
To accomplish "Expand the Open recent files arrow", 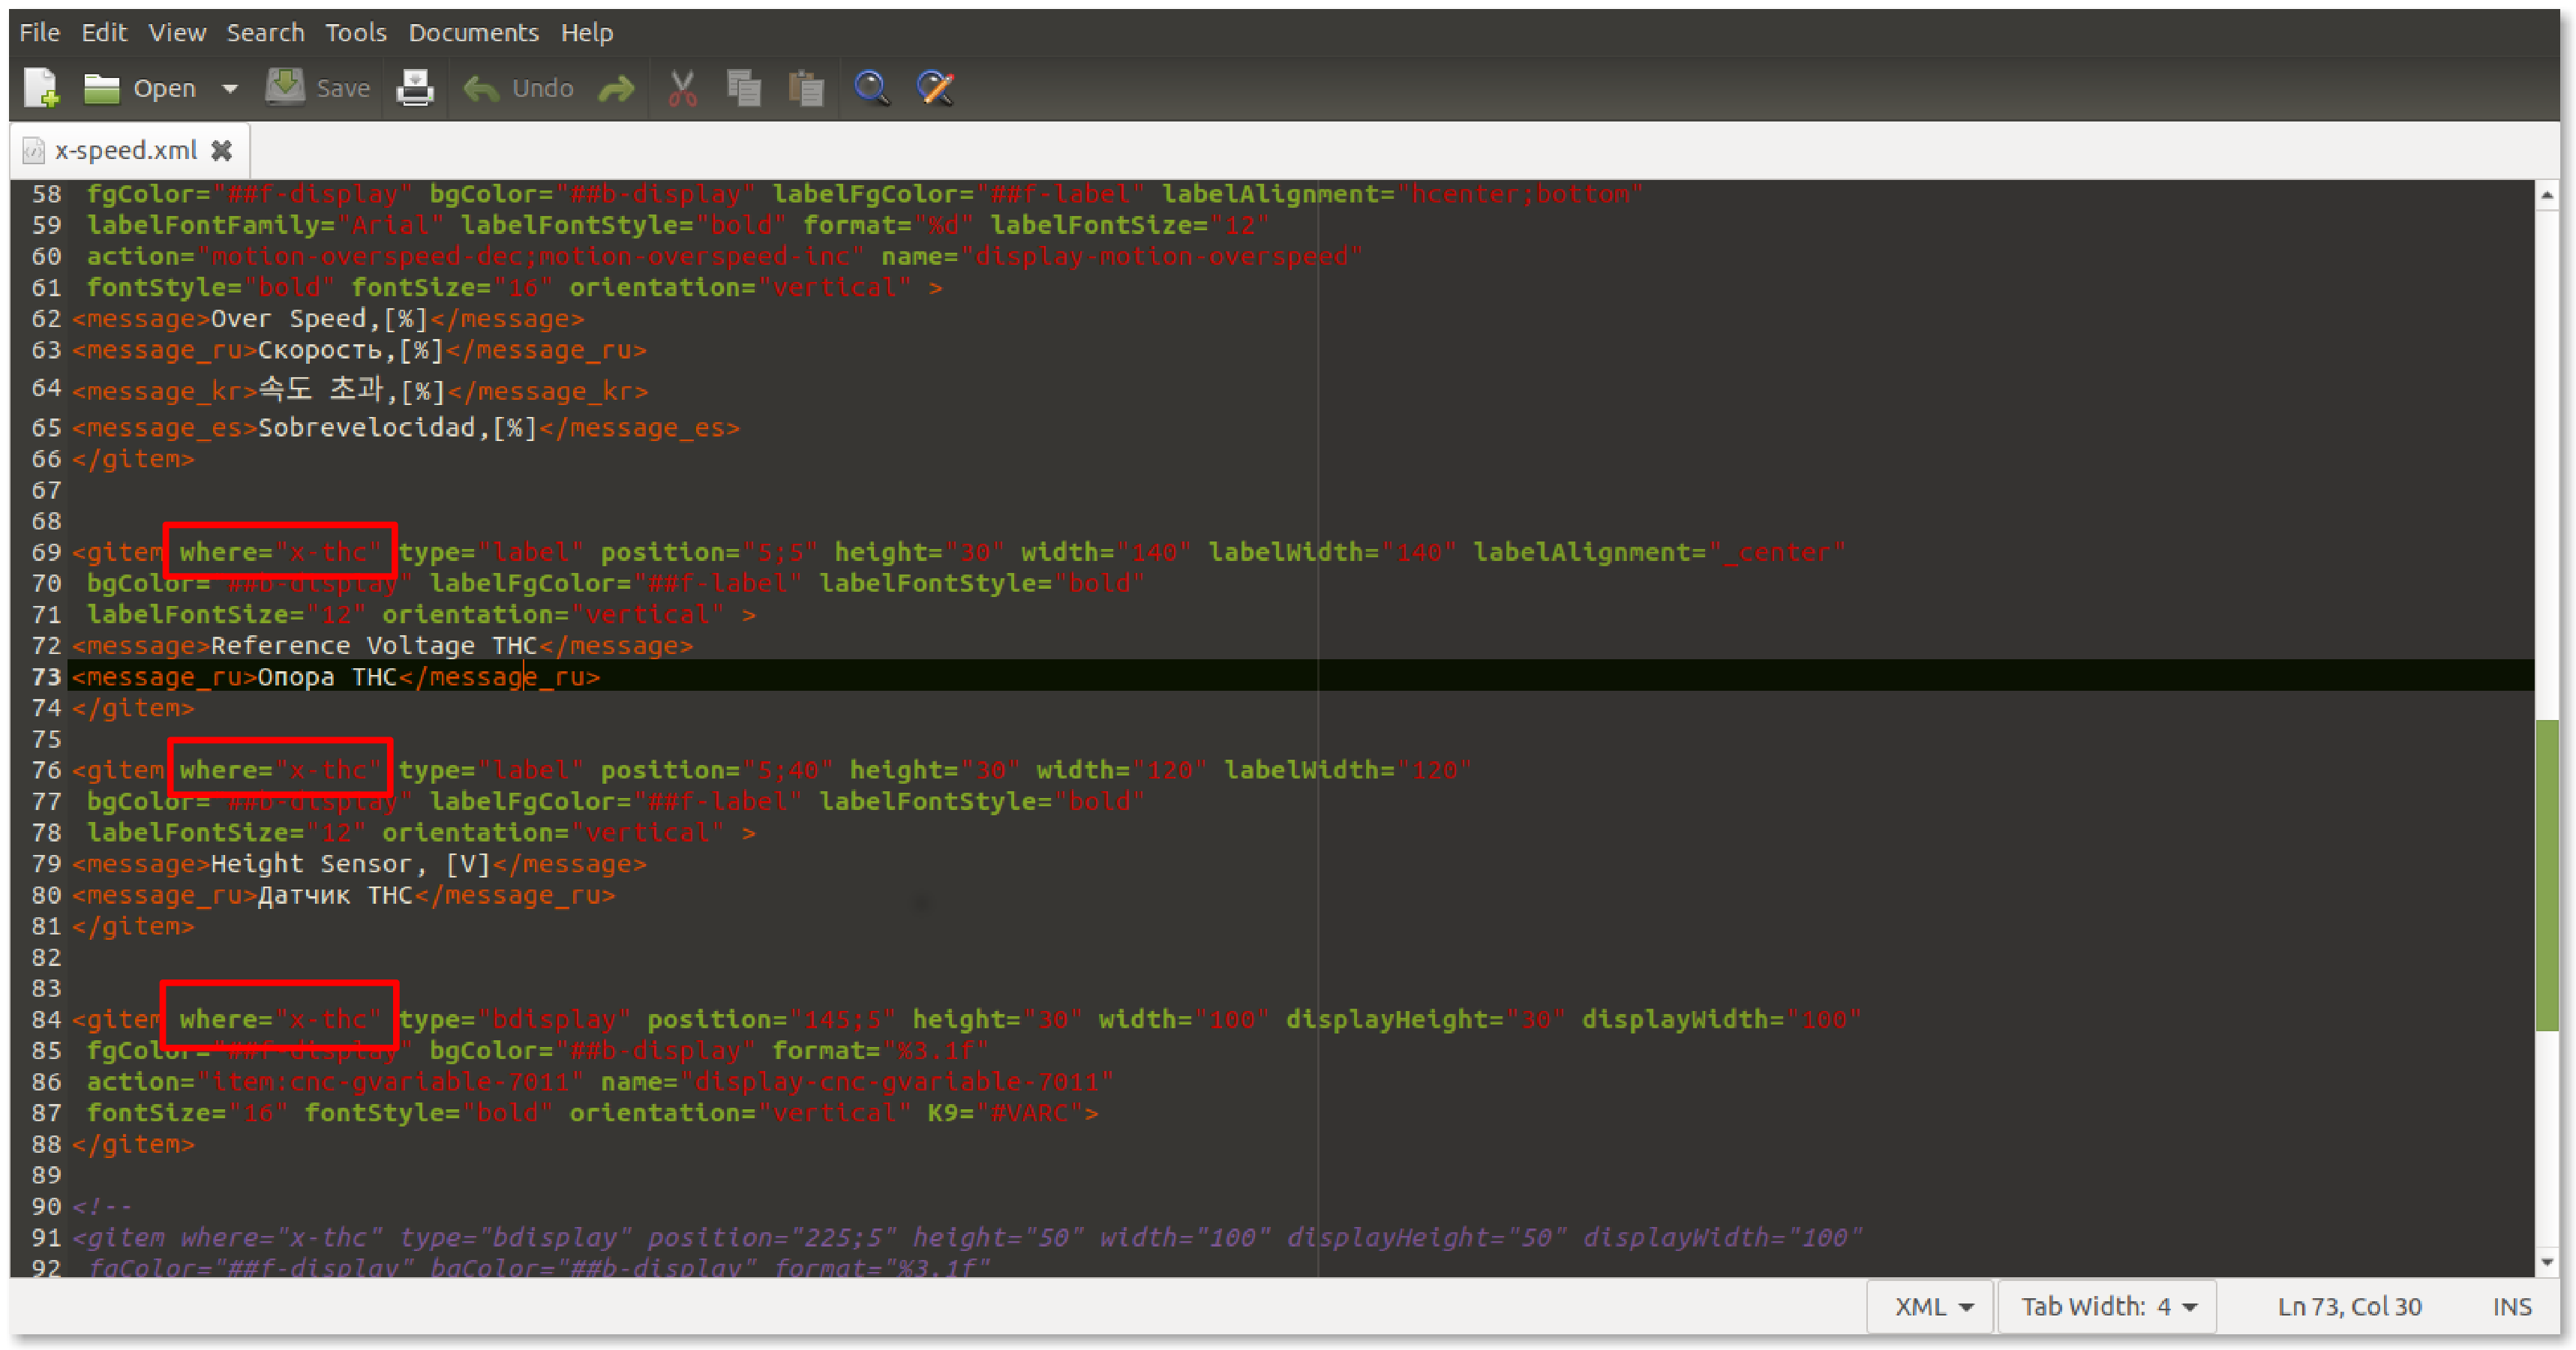I will click(230, 88).
